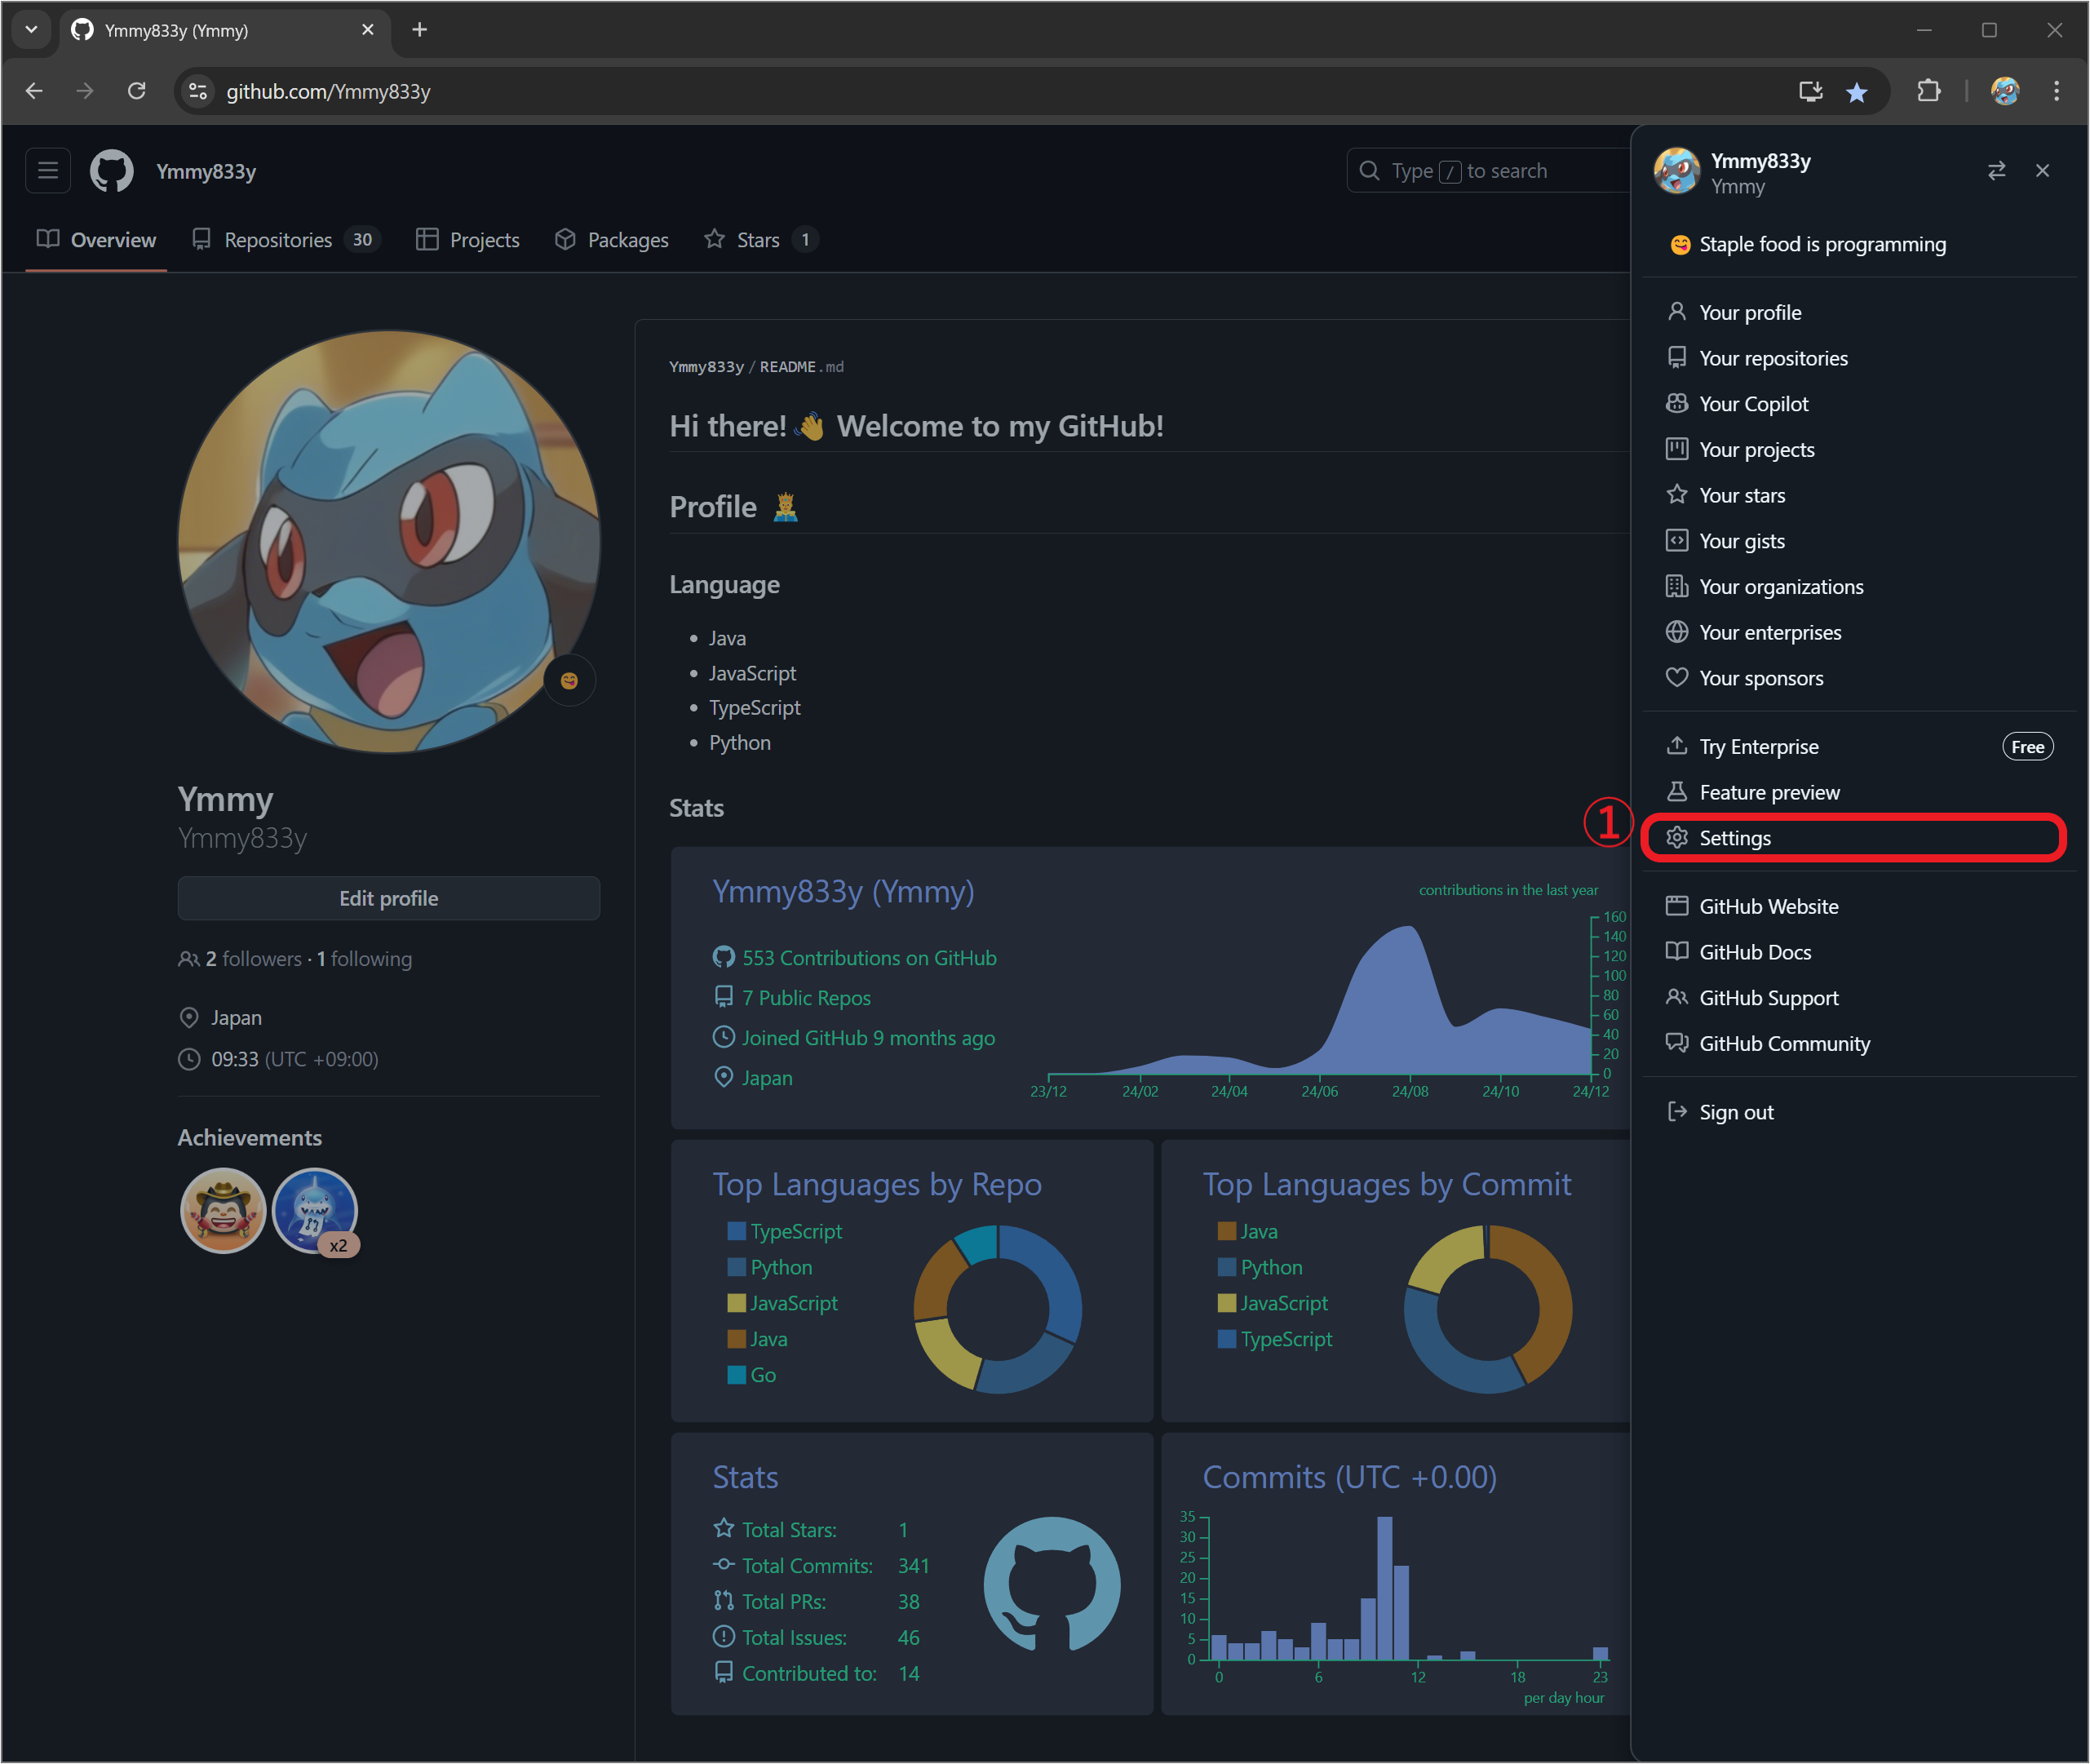2090x1764 pixels.
Task: Bookmark this page with star icon
Action: [1856, 92]
